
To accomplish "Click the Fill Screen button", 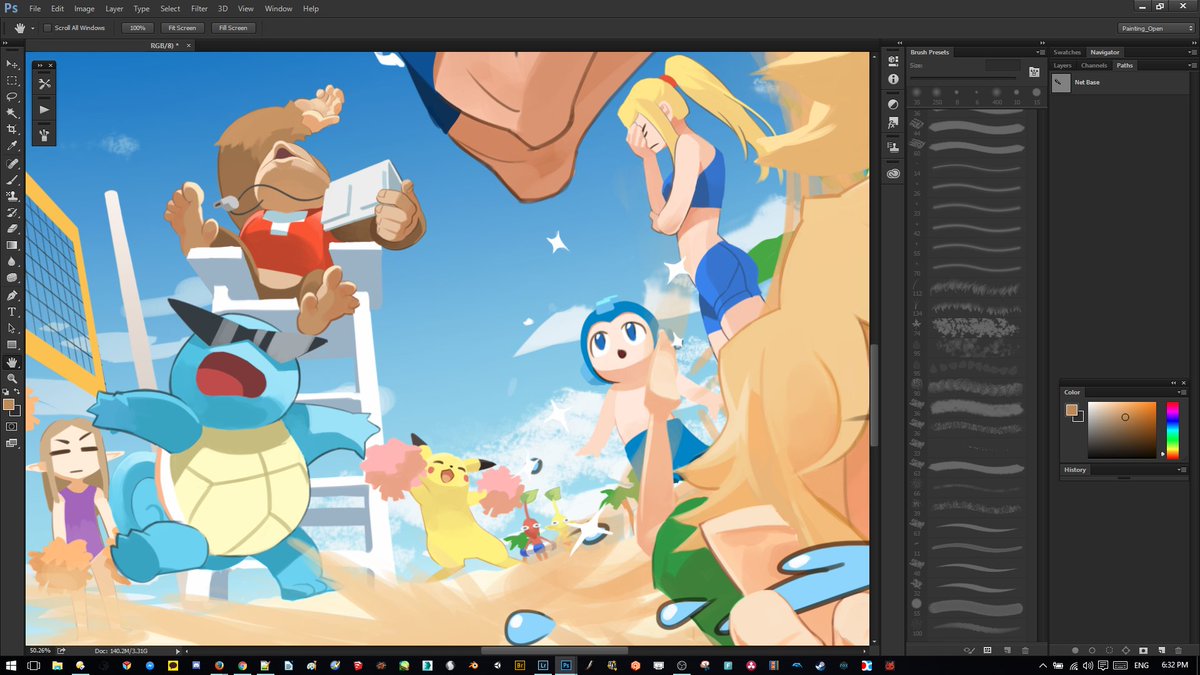I will click(x=233, y=28).
